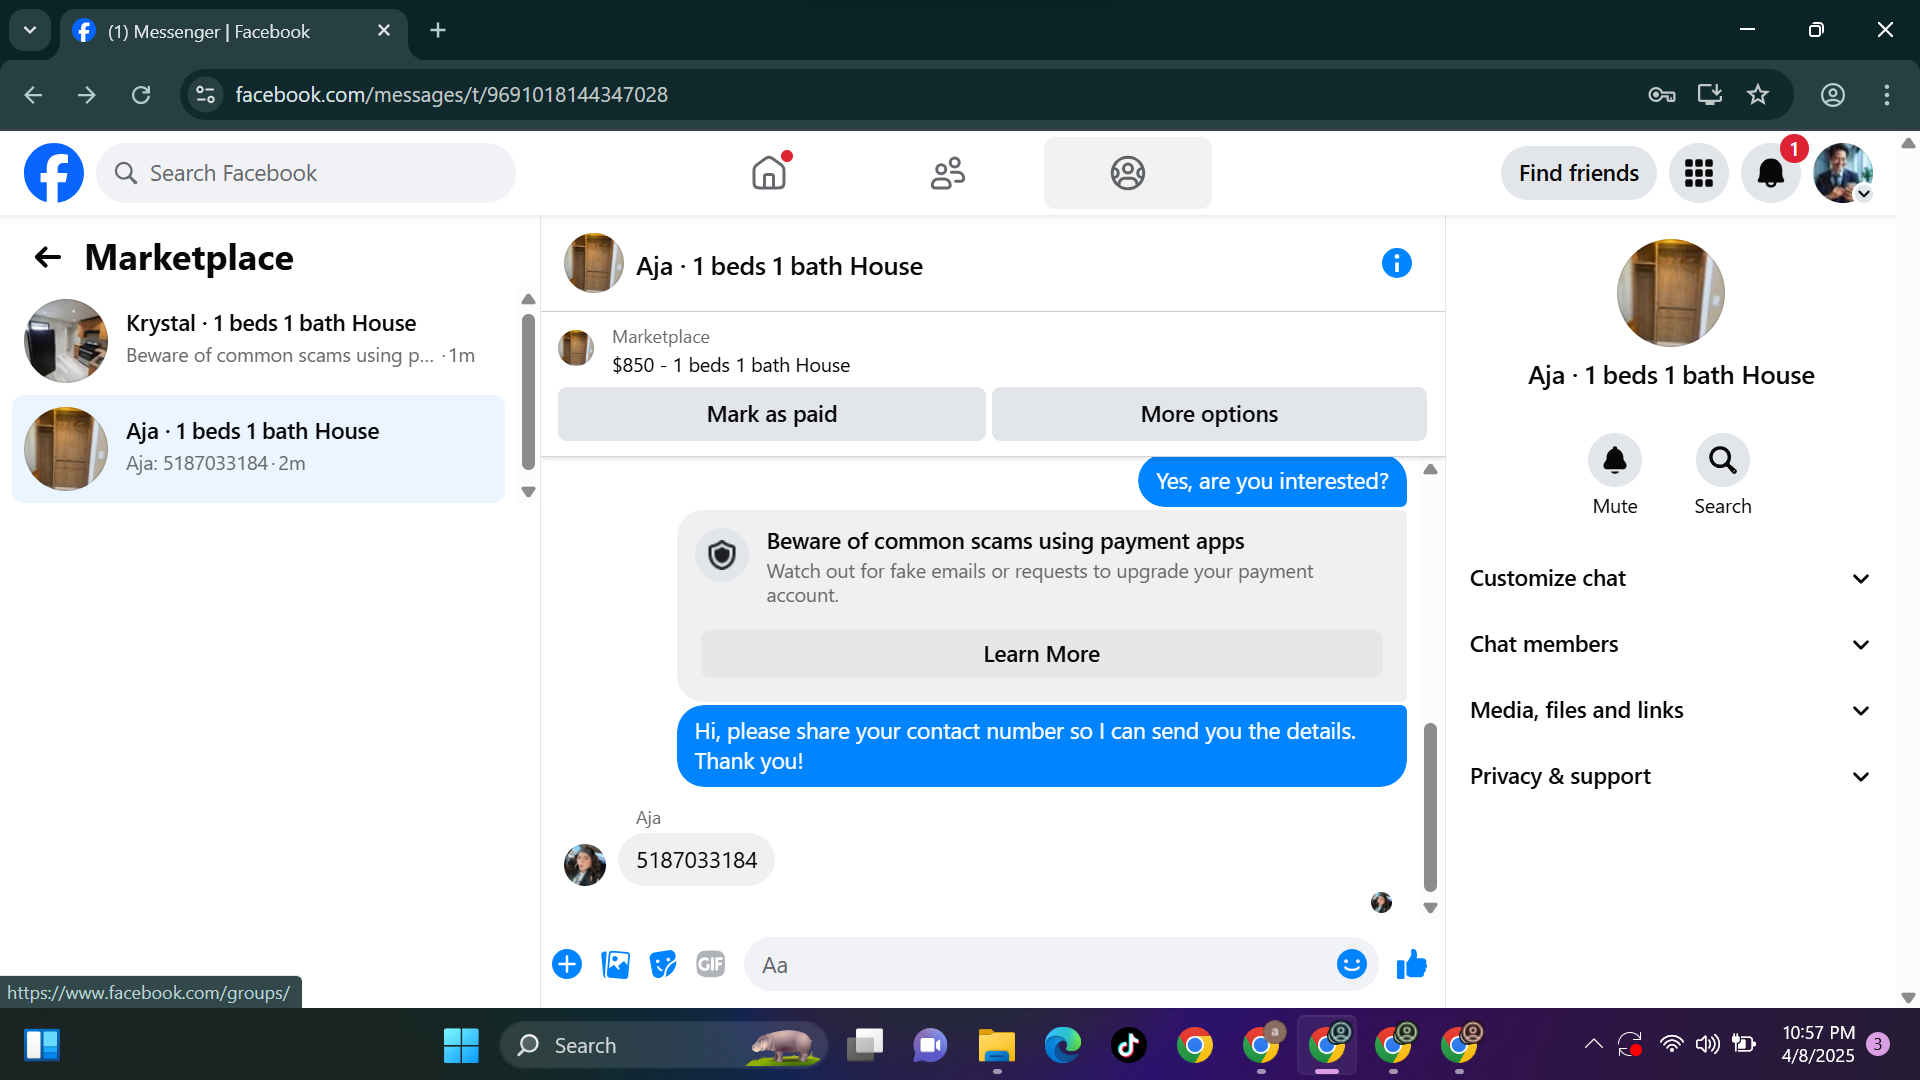Screen dimensions: 1920x1080
Task: Open the Krystal conversation in the list
Action: (258, 341)
